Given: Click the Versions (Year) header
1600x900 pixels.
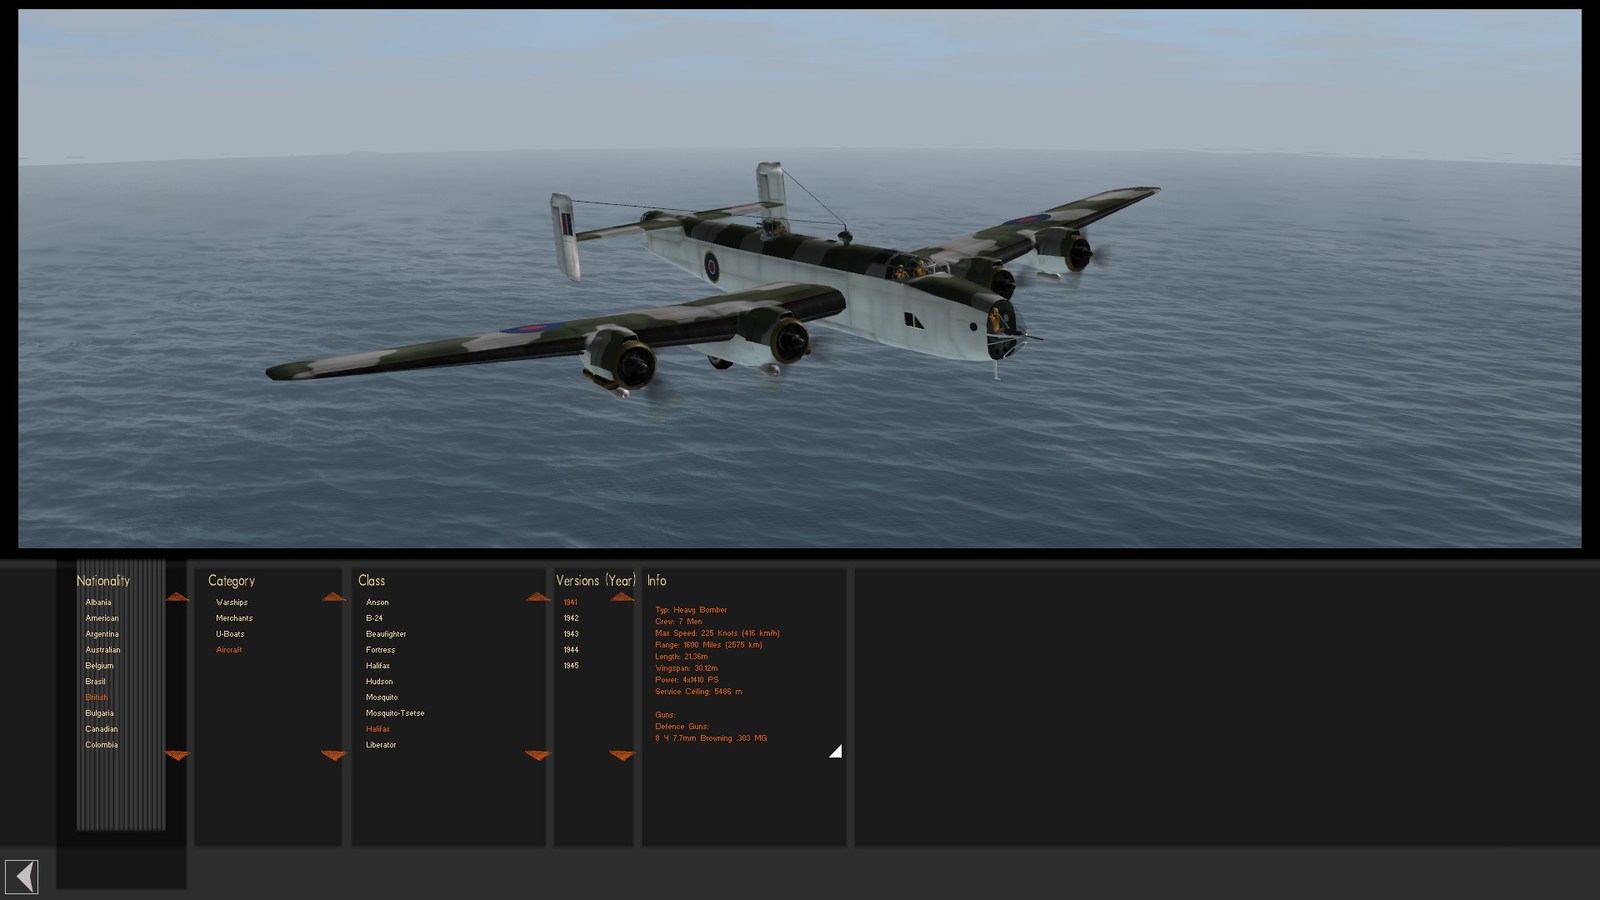Looking at the screenshot, I should tap(596, 581).
